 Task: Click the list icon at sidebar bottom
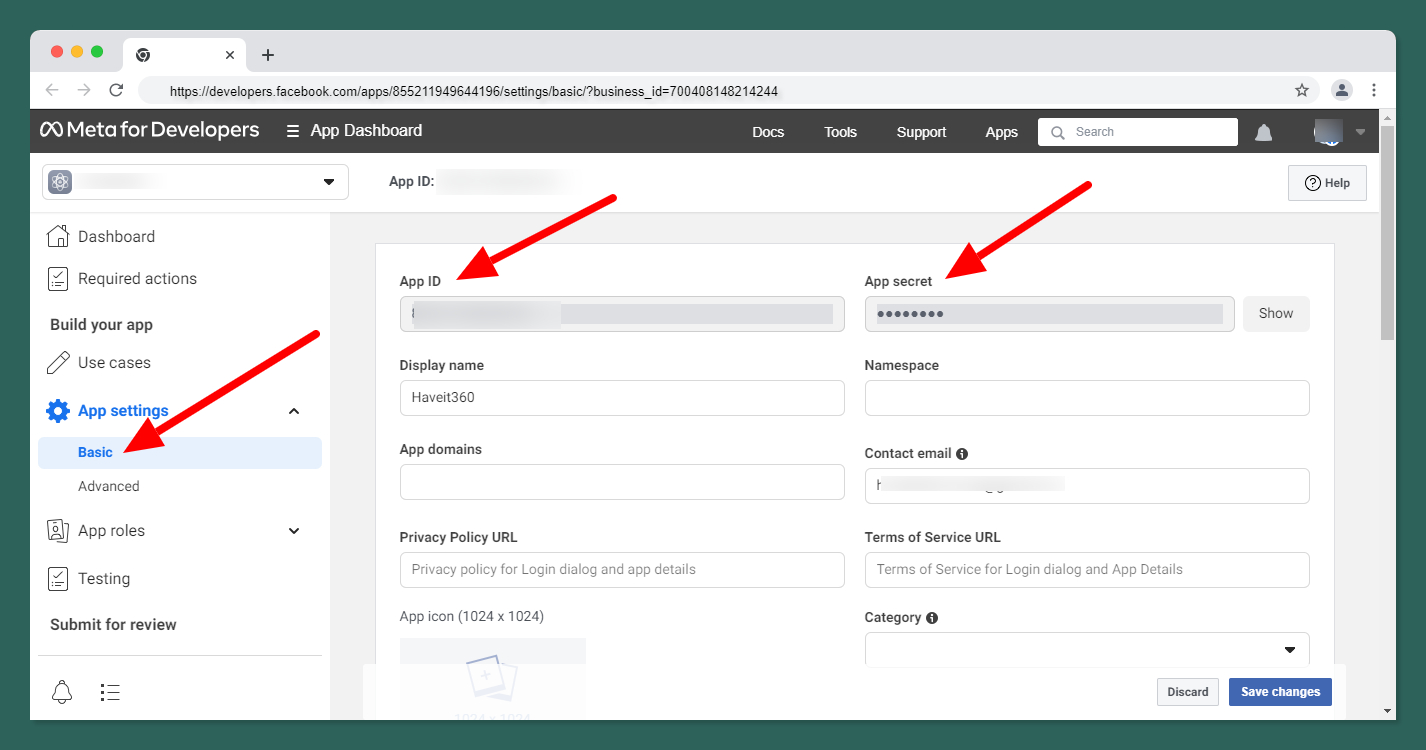click(110, 692)
